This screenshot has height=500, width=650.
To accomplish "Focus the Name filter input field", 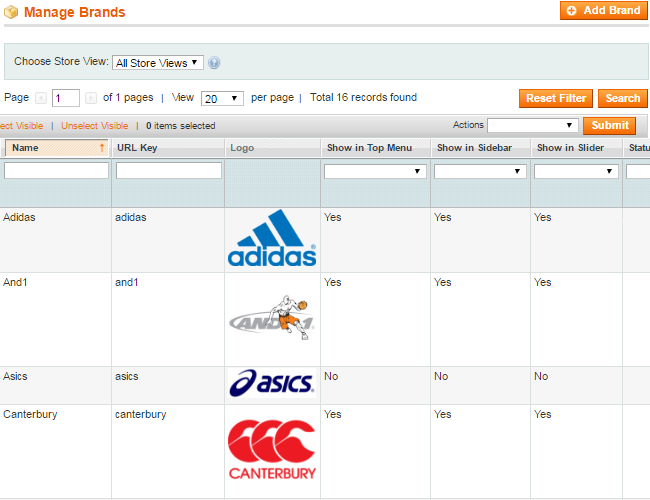I will click(x=56, y=171).
